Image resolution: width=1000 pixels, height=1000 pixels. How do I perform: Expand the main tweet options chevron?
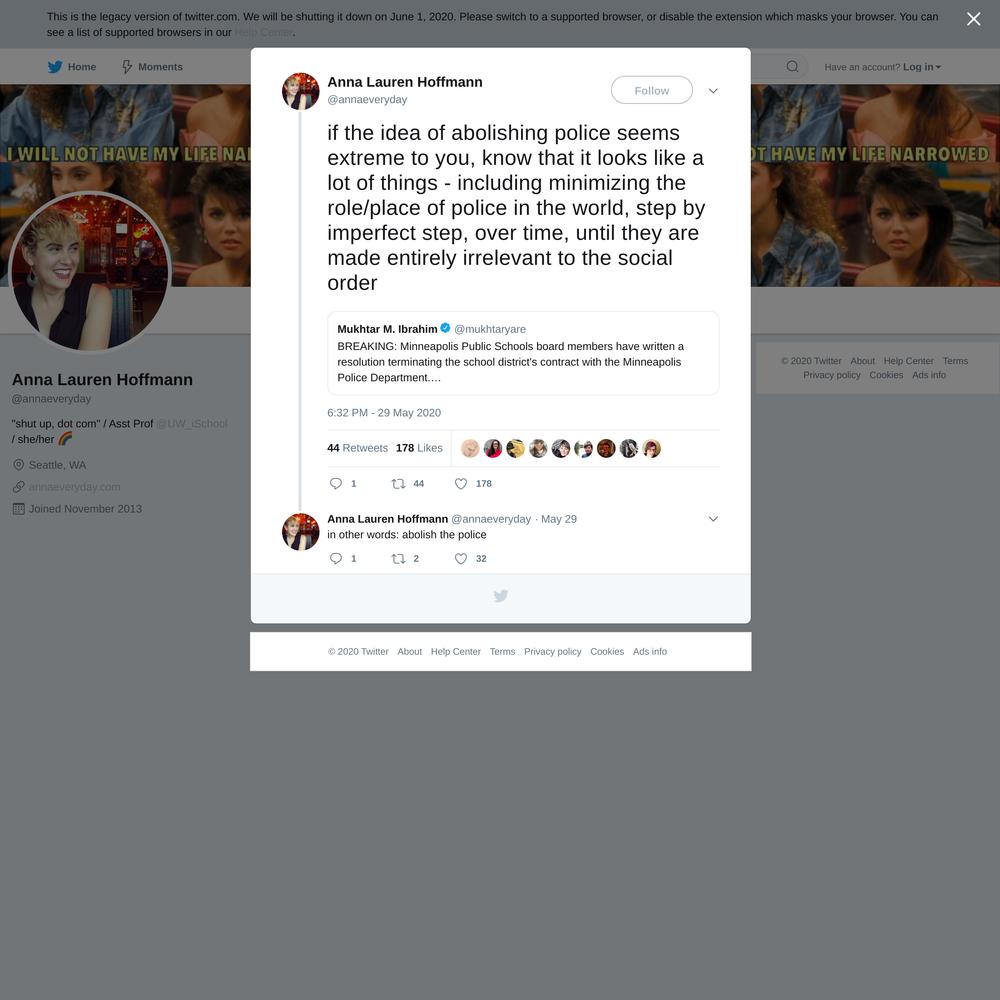point(713,91)
